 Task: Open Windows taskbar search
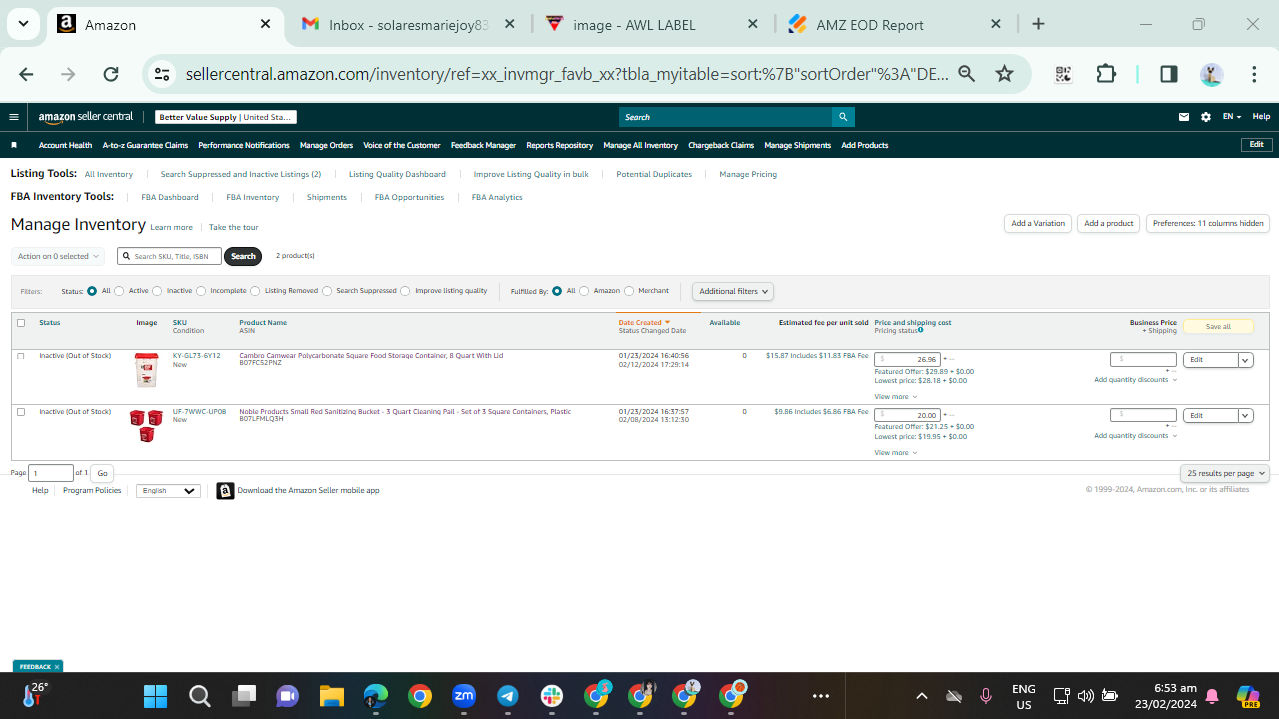(x=199, y=696)
